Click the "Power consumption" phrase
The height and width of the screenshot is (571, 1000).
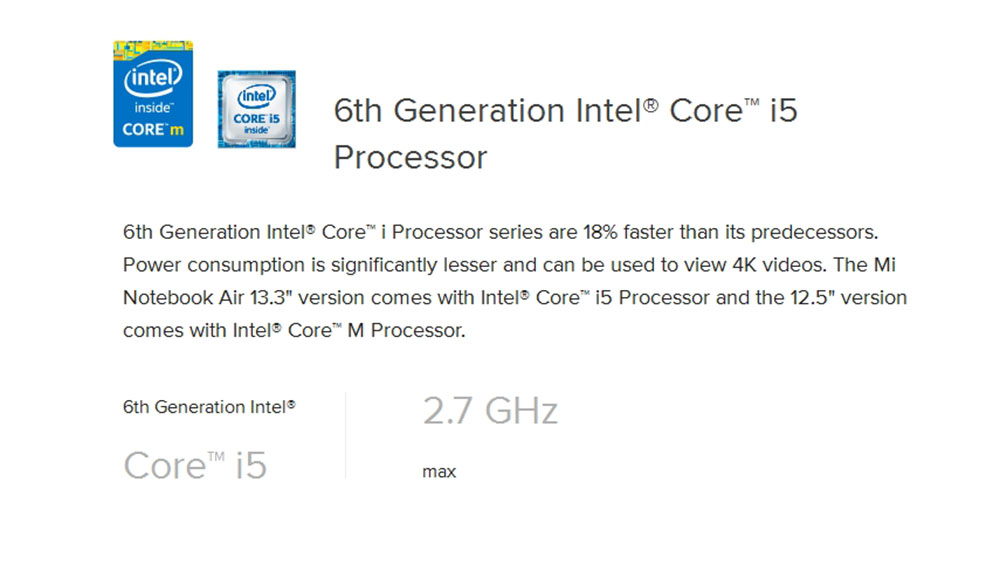pyautogui.click(x=202, y=265)
